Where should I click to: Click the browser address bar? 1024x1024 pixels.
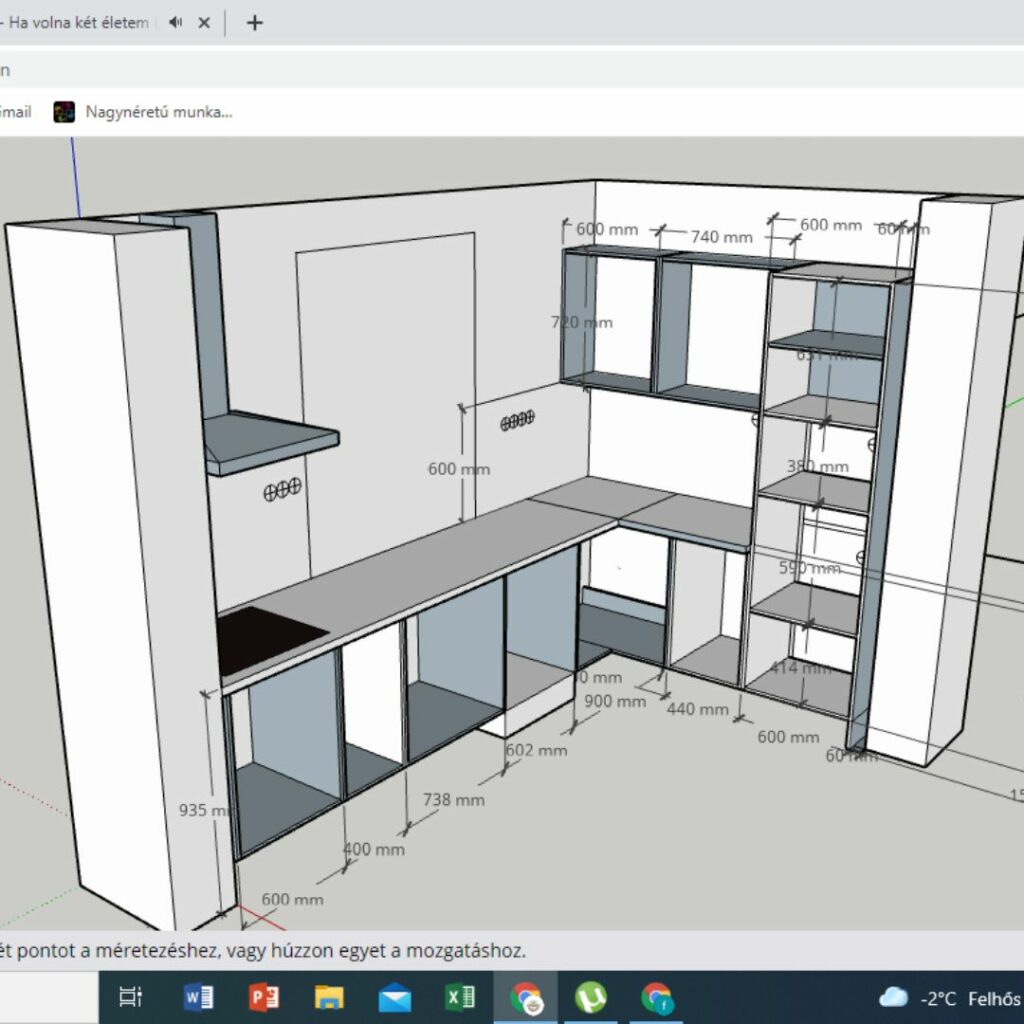(x=512, y=70)
